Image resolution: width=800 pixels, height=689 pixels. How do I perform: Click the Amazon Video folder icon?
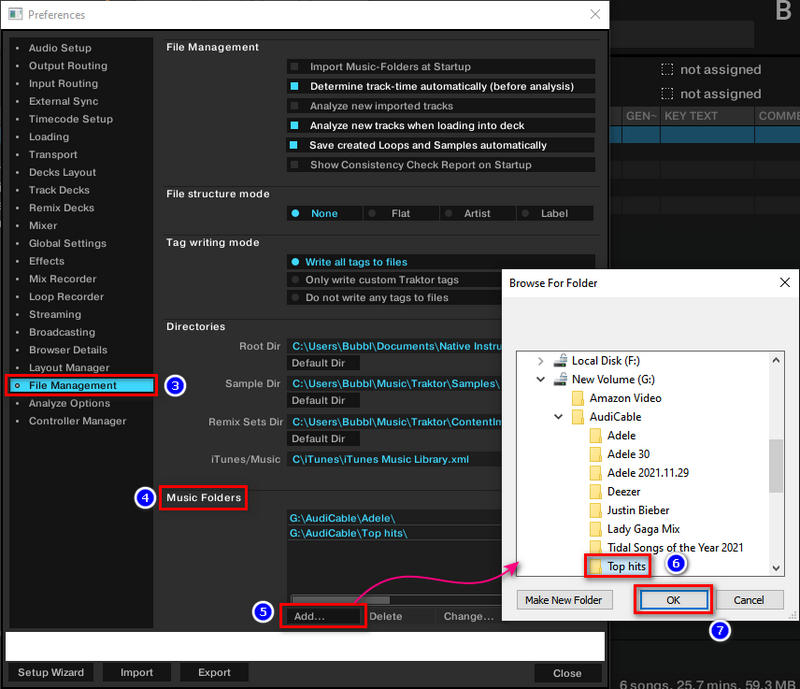[578, 398]
